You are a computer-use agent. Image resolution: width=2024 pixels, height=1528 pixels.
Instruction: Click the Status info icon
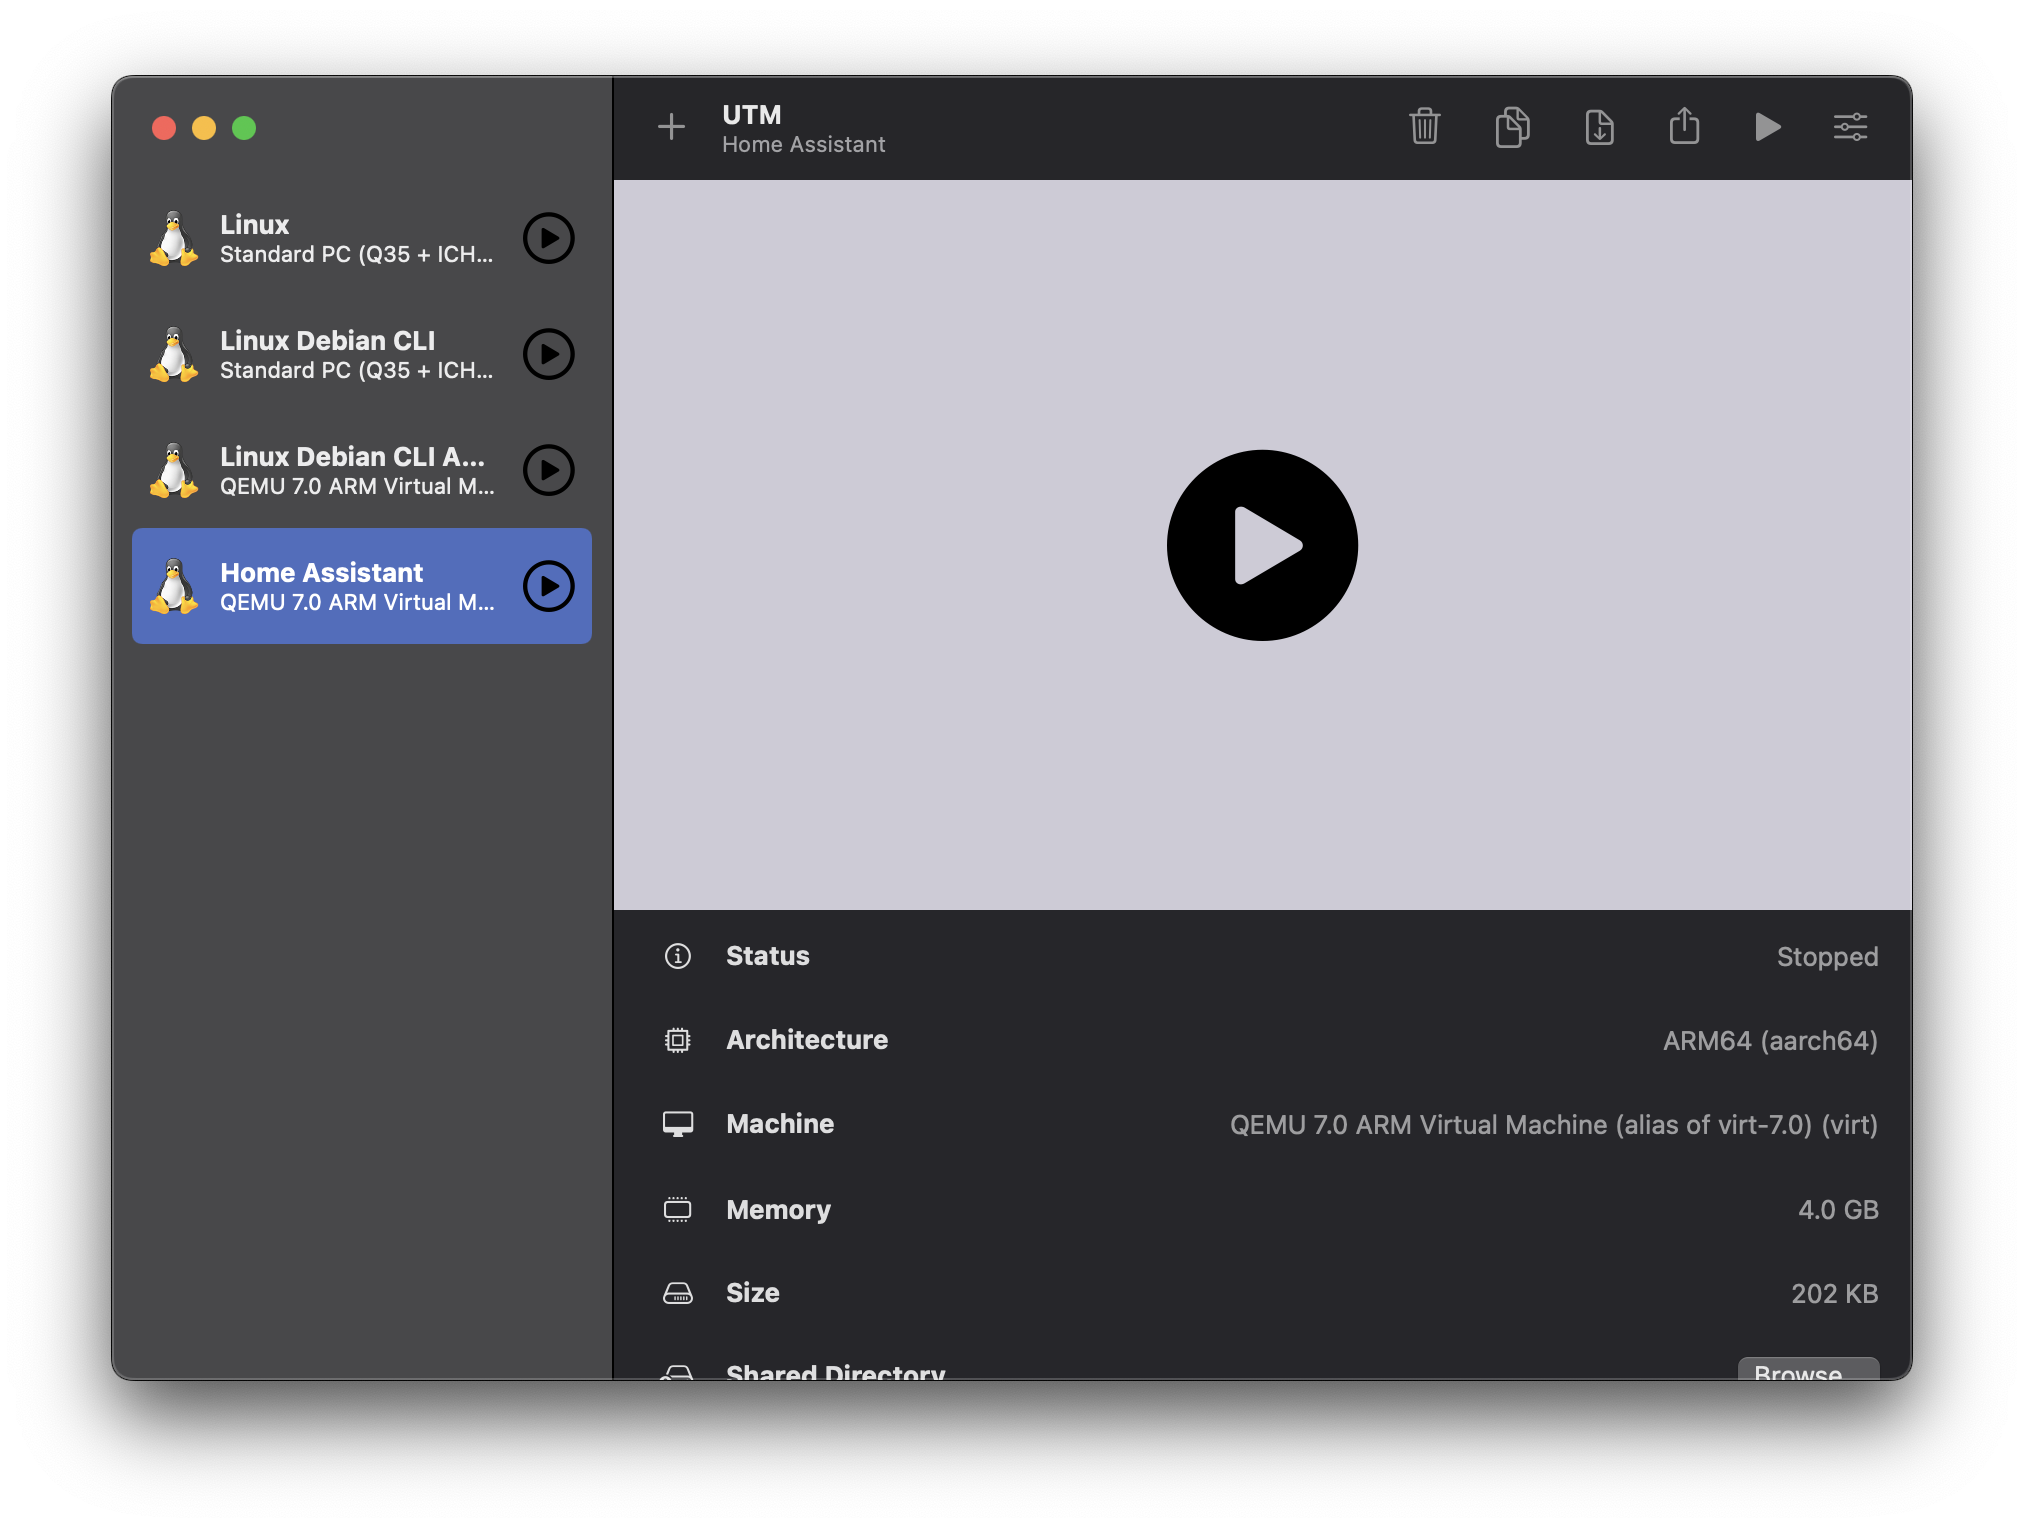[x=678, y=956]
